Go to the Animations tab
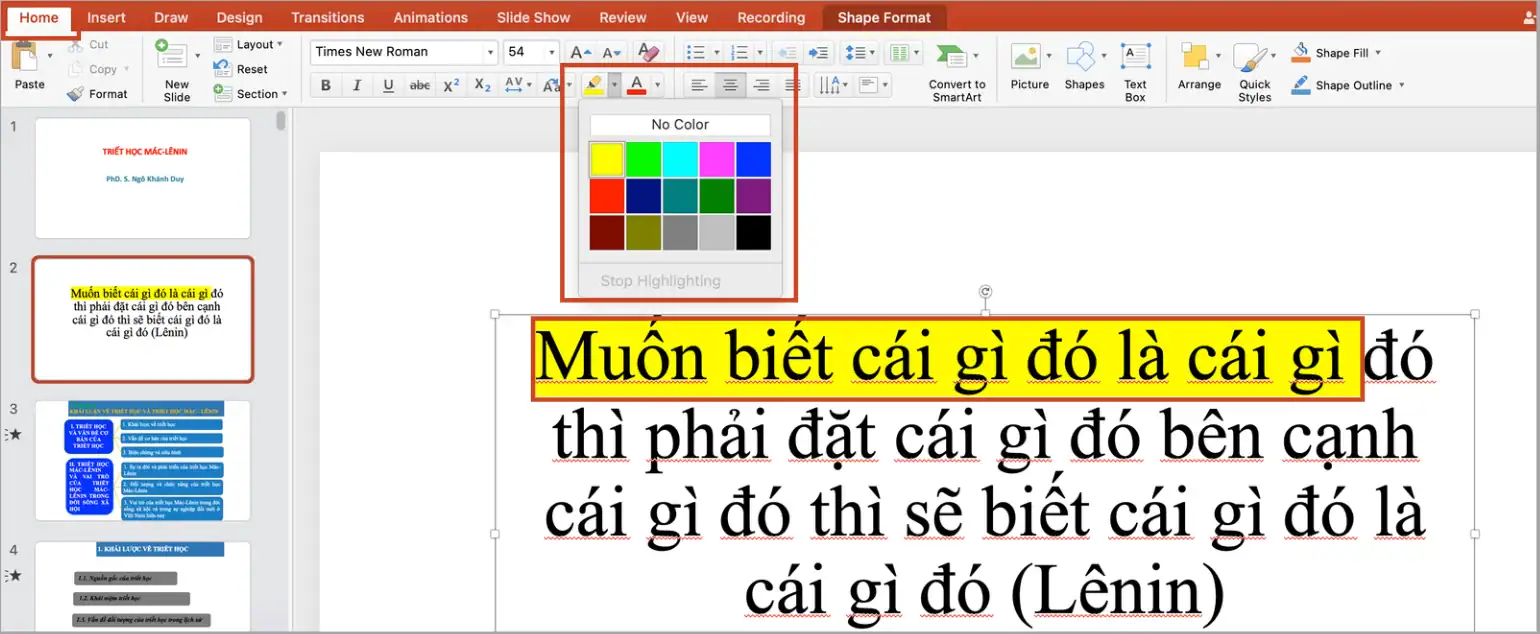This screenshot has height=634, width=1540. 430,17
